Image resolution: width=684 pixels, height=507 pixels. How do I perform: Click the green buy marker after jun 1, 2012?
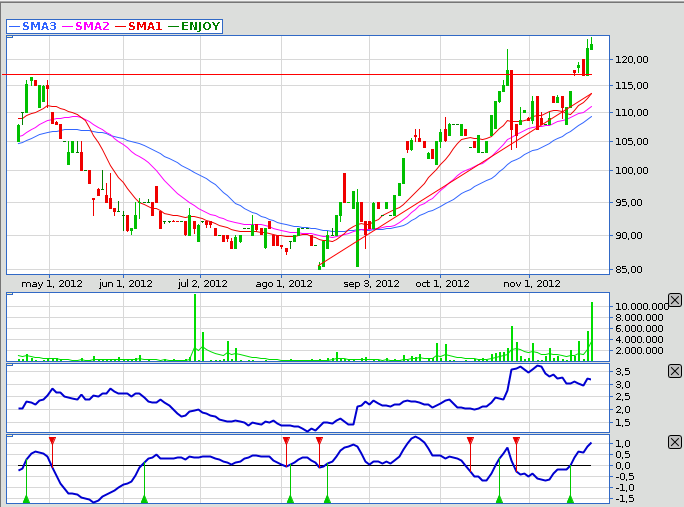[x=144, y=499]
